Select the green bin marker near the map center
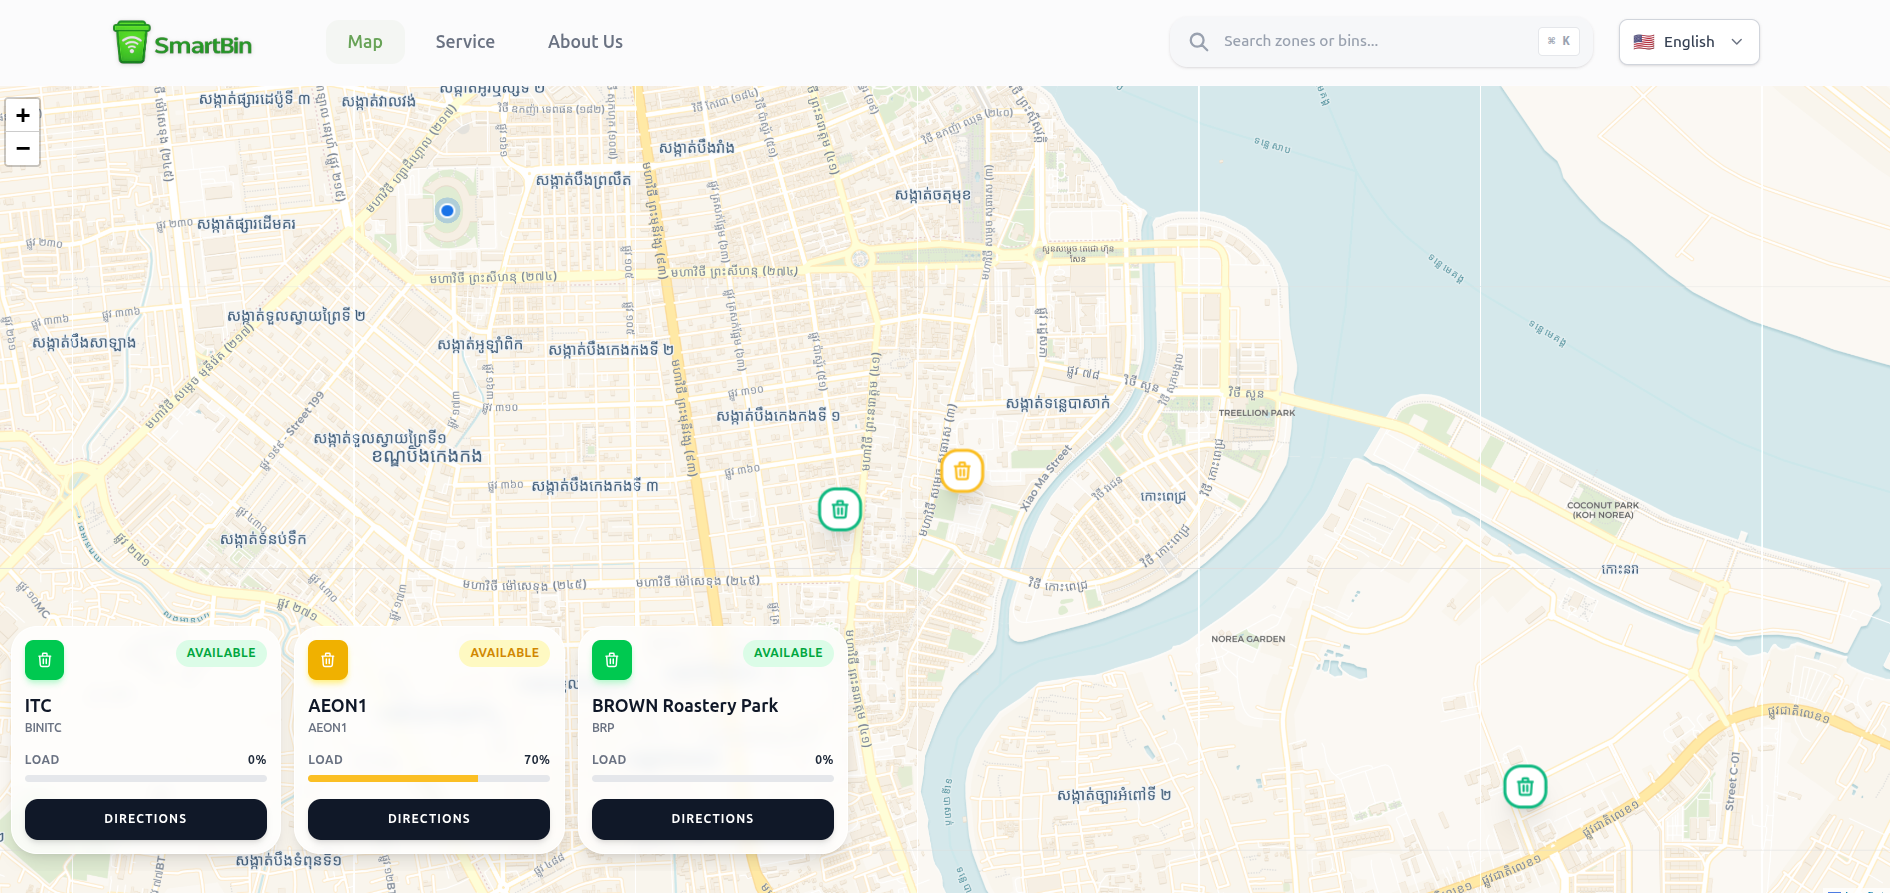 (x=840, y=510)
